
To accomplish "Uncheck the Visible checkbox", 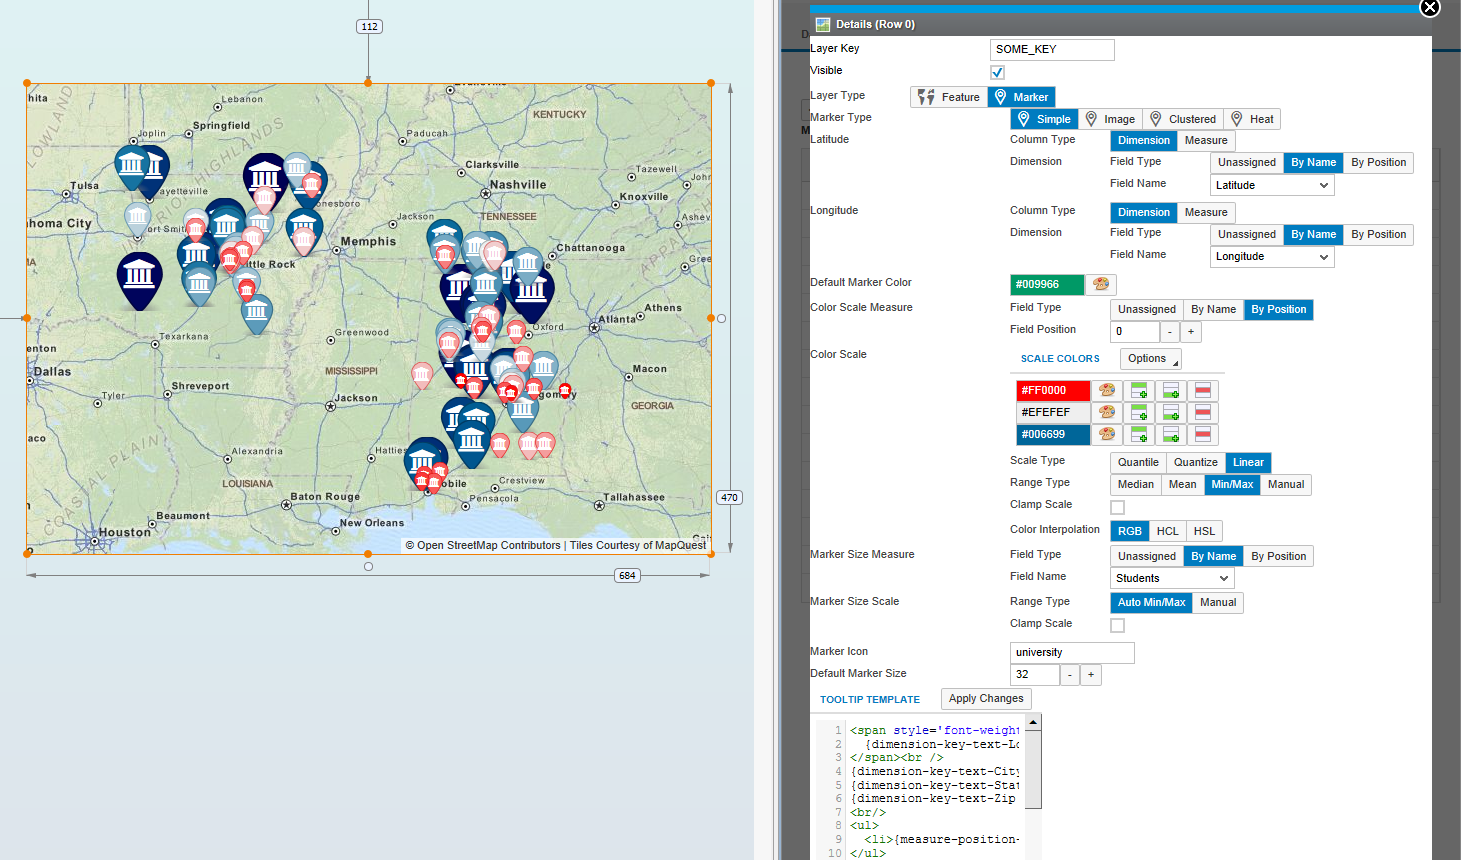I will pyautogui.click(x=997, y=73).
